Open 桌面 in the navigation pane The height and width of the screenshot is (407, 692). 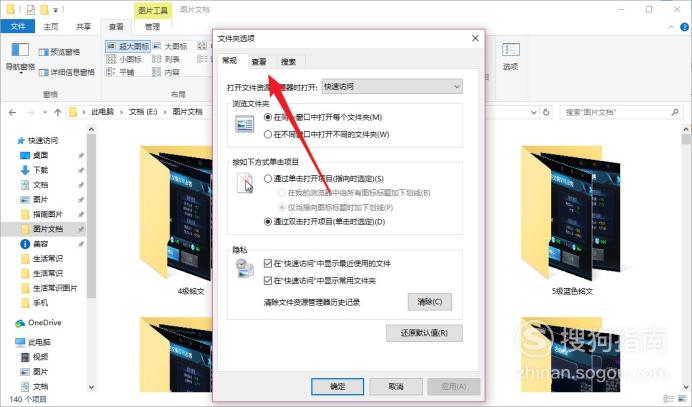click(41, 155)
